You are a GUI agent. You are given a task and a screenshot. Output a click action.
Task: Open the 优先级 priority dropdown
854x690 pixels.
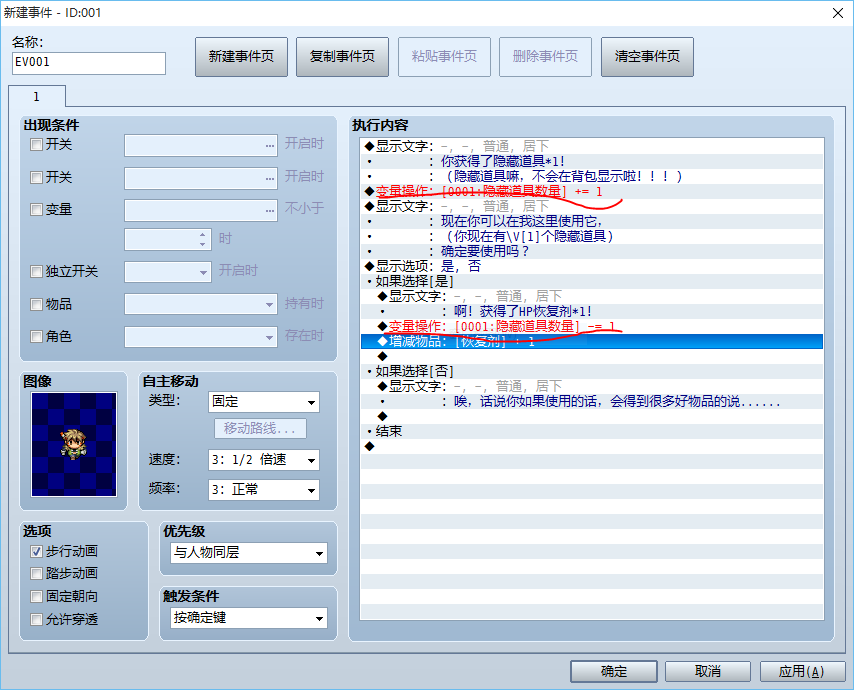[249, 553]
